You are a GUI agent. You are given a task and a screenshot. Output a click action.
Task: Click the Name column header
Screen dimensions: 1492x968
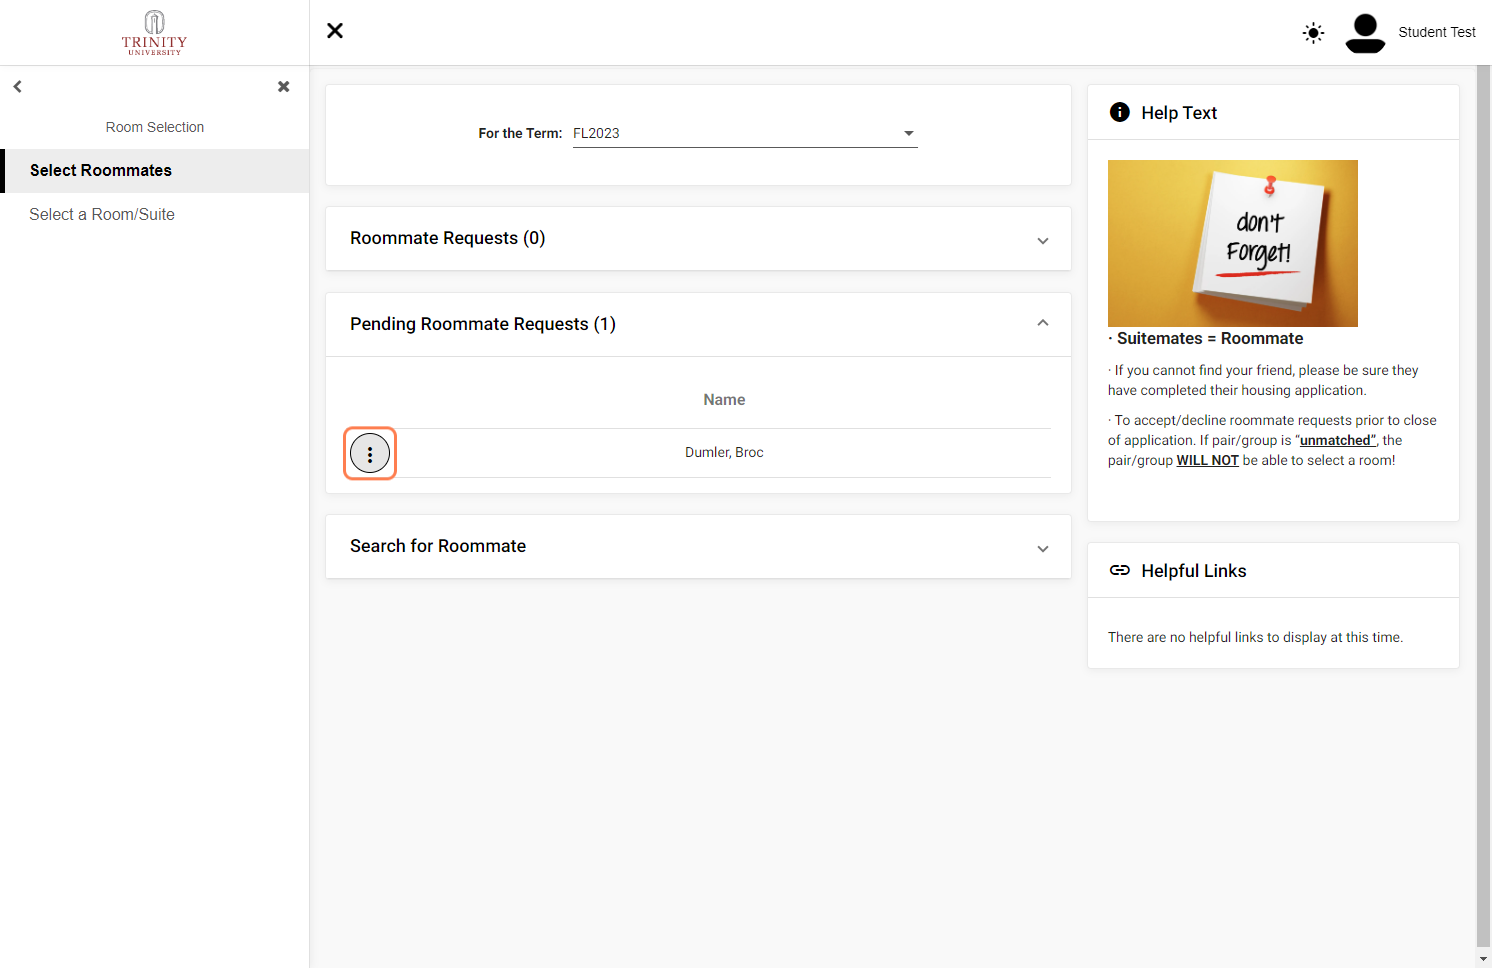click(x=724, y=400)
